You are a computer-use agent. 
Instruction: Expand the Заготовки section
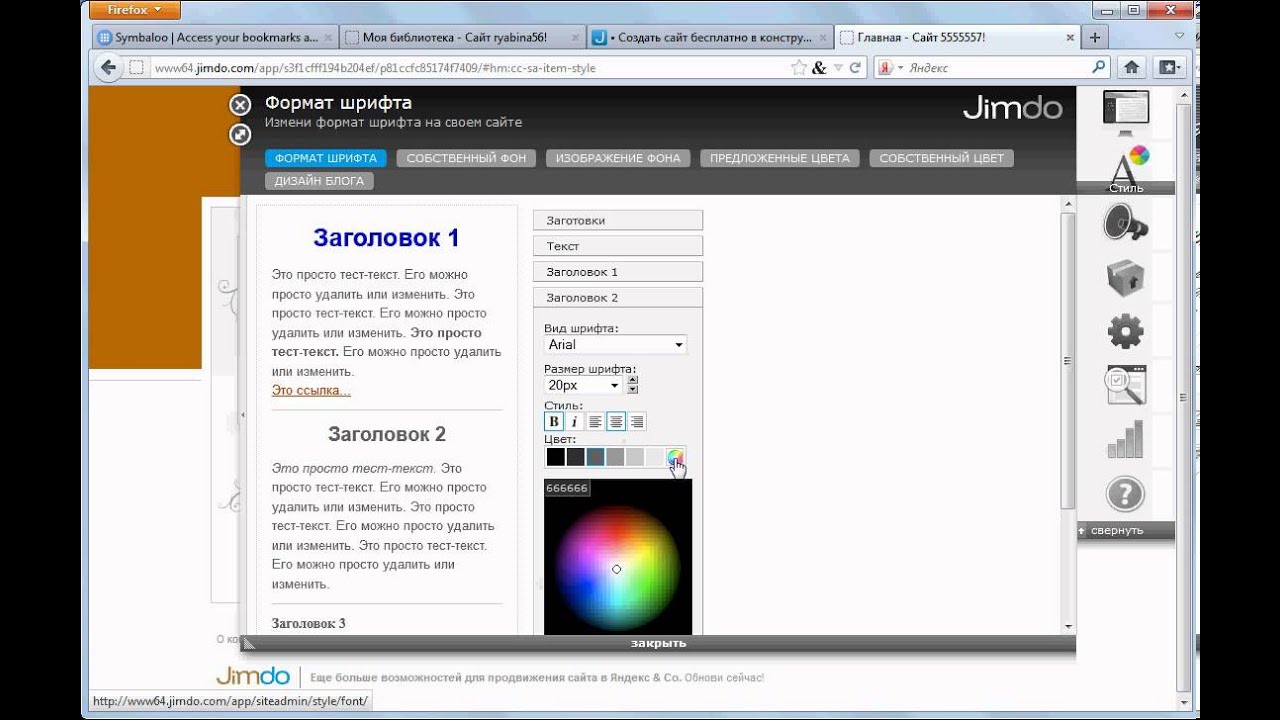(x=618, y=220)
